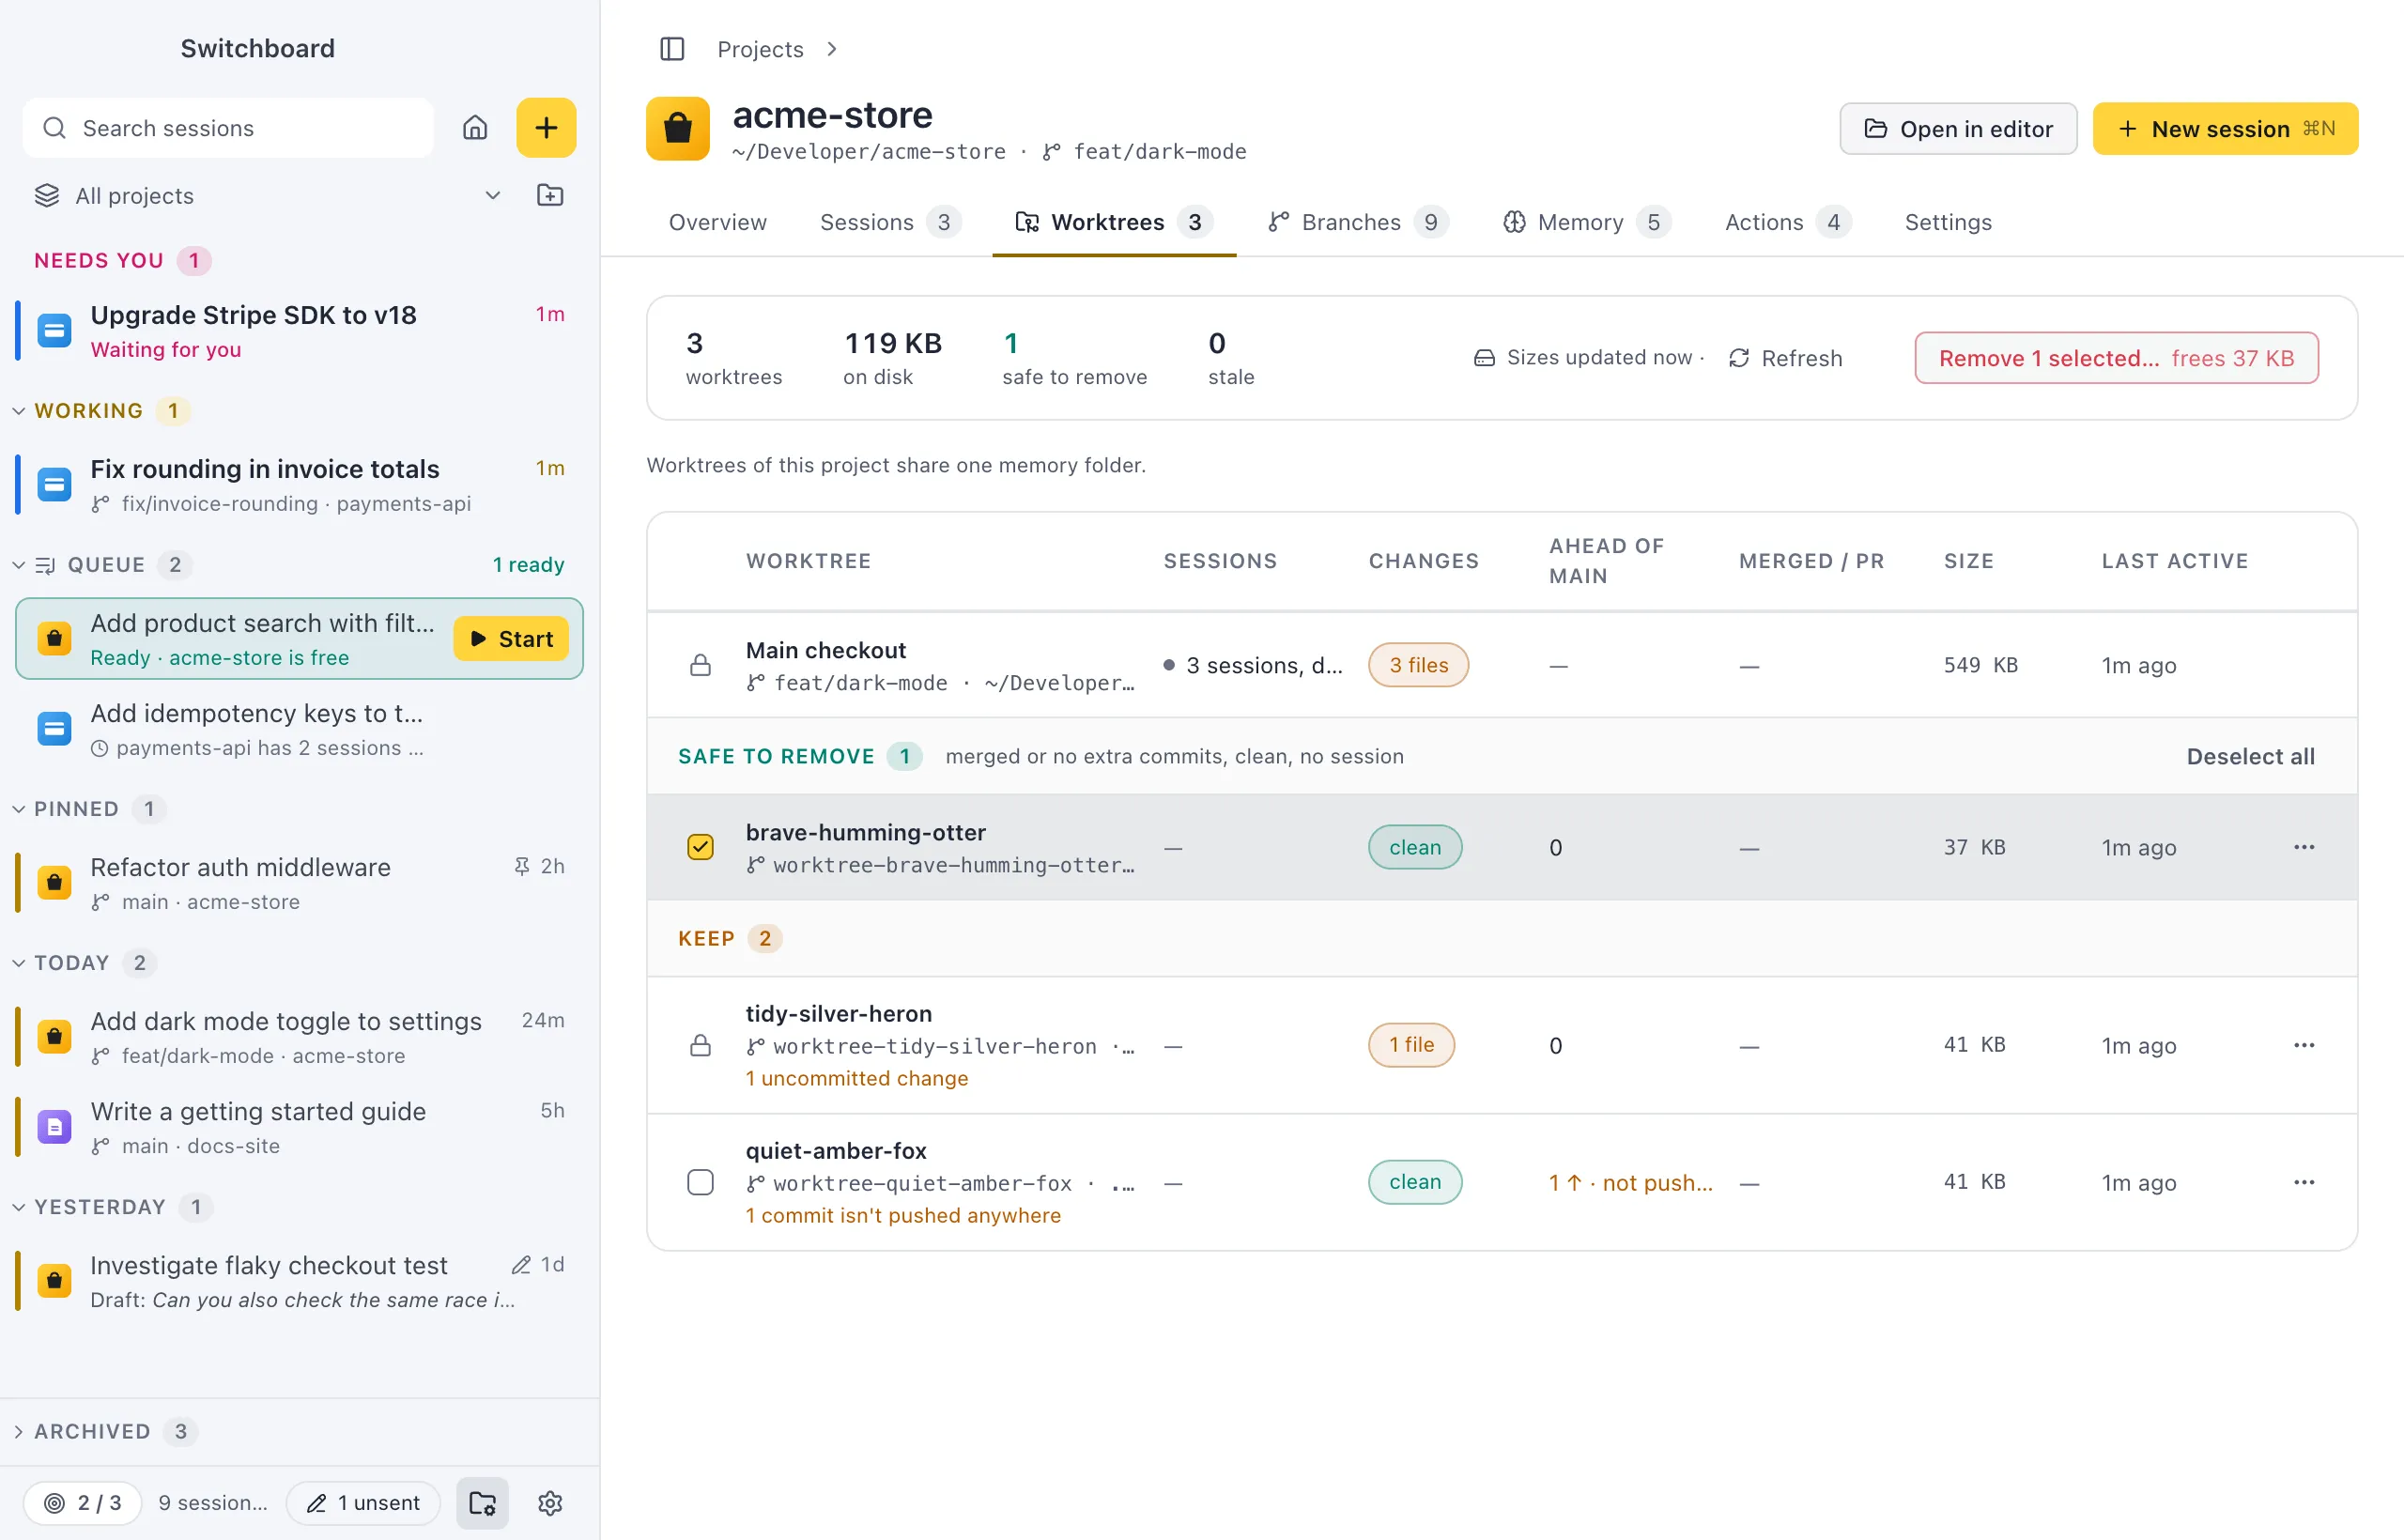Click the home icon beside search
2404x1540 pixels.
coord(475,128)
